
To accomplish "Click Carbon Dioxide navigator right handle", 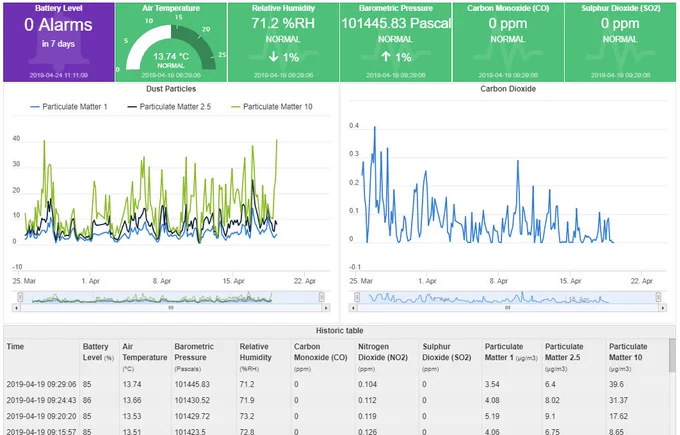I will point(658,297).
